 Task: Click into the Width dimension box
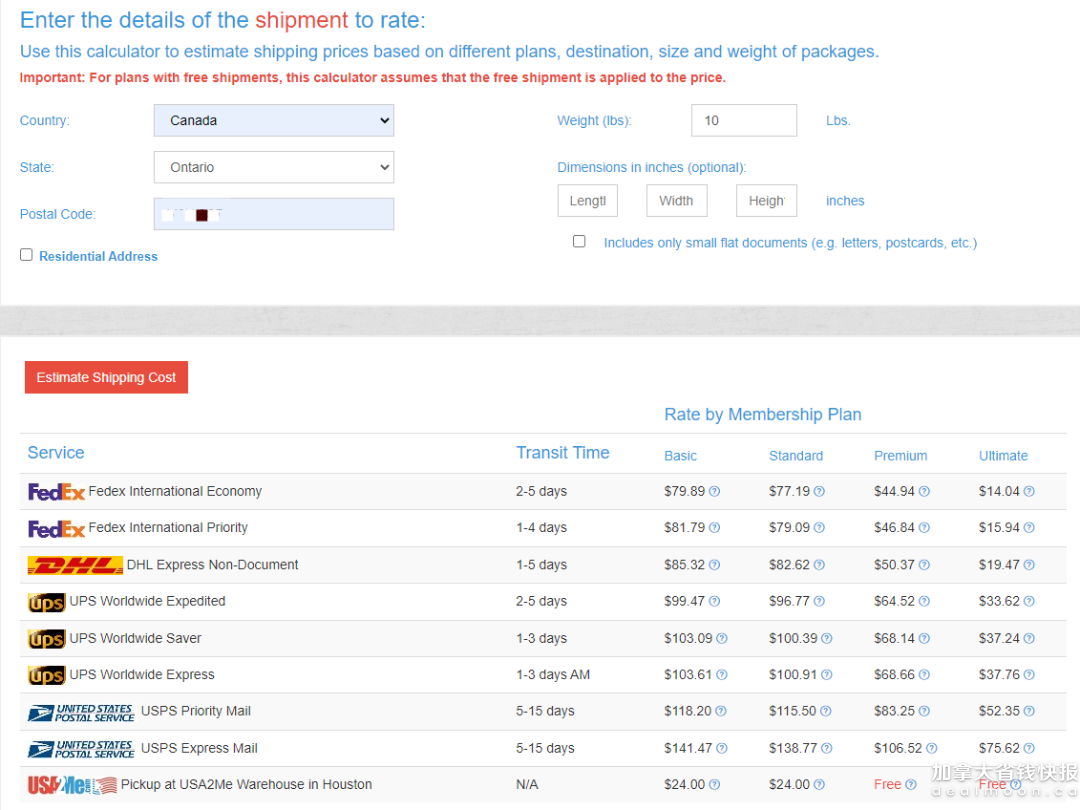click(677, 201)
